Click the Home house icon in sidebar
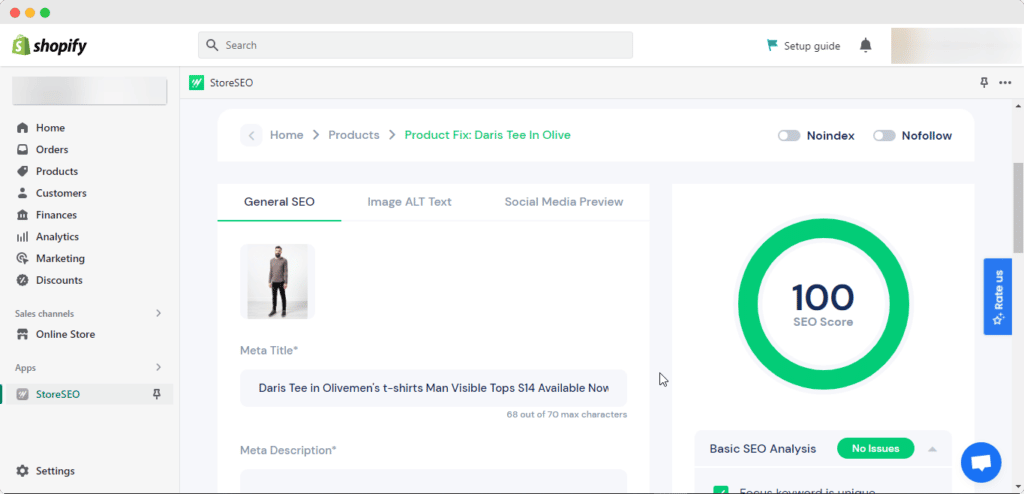Image resolution: width=1024 pixels, height=494 pixels. point(23,128)
